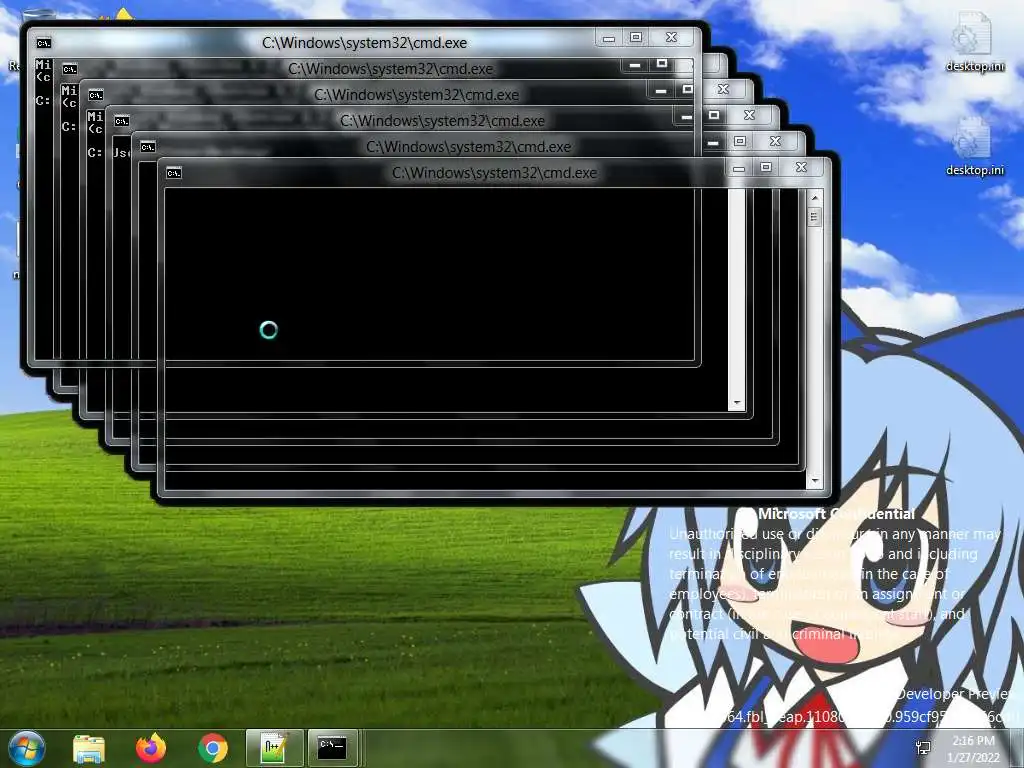Minimize the rearmost cmd.exe window

click(609, 38)
